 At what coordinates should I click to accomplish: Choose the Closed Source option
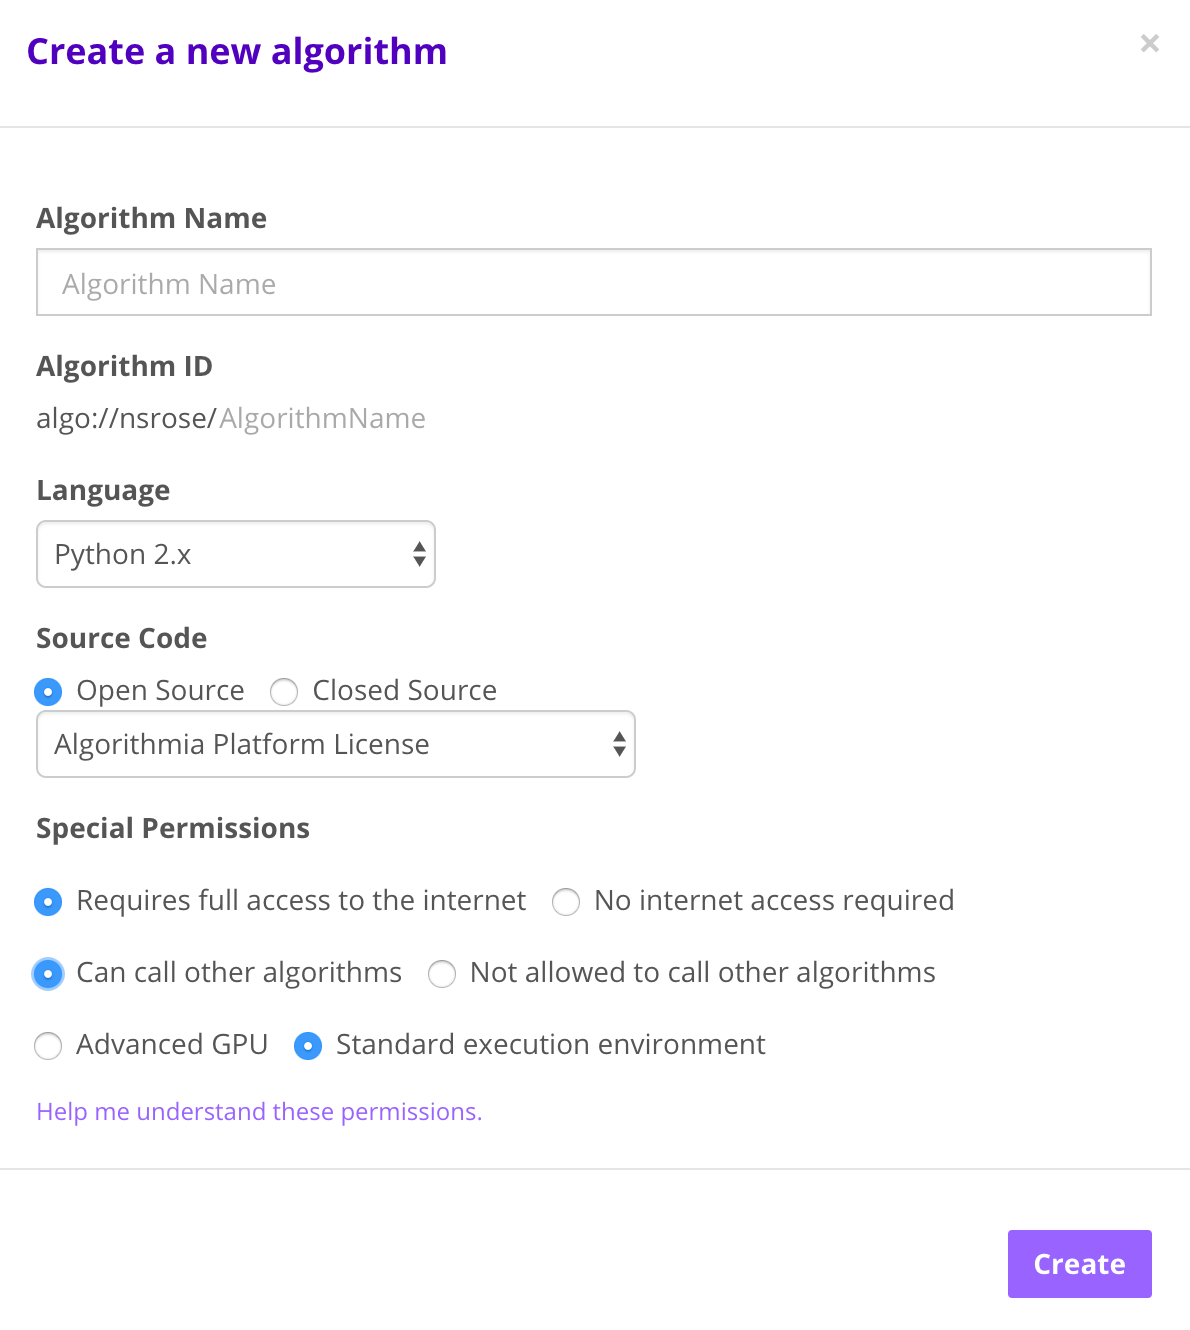coord(285,691)
